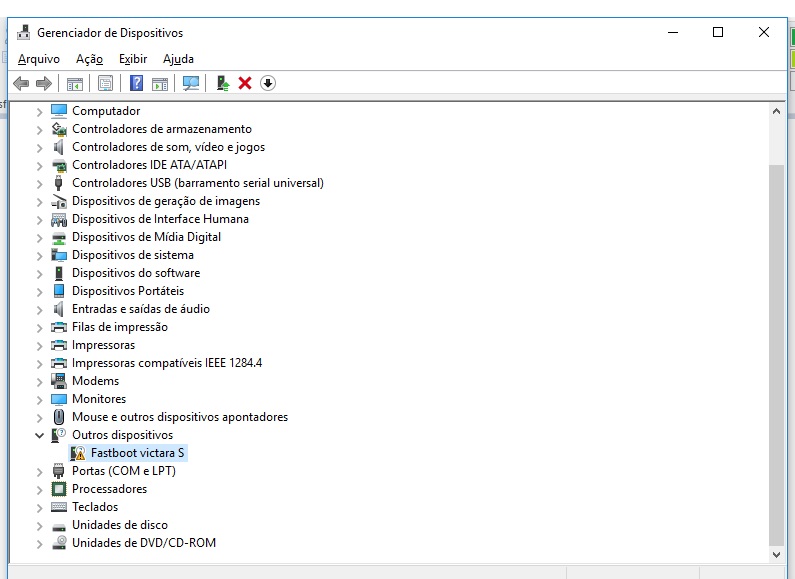Click the Controladores de armazenamento icon
Image resolution: width=795 pixels, height=579 pixels.
click(x=59, y=129)
